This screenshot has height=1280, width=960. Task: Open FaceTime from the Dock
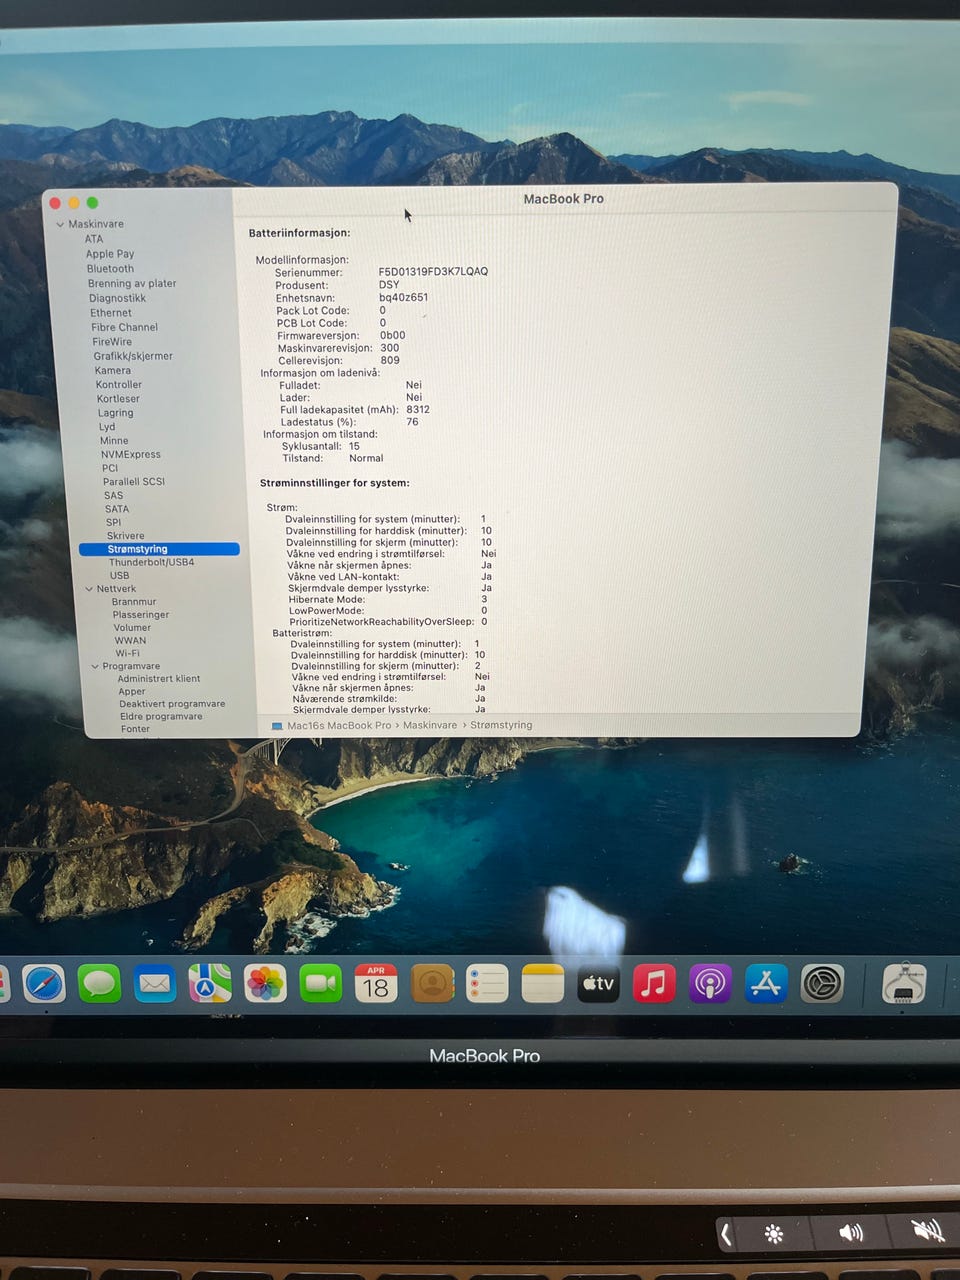(320, 984)
